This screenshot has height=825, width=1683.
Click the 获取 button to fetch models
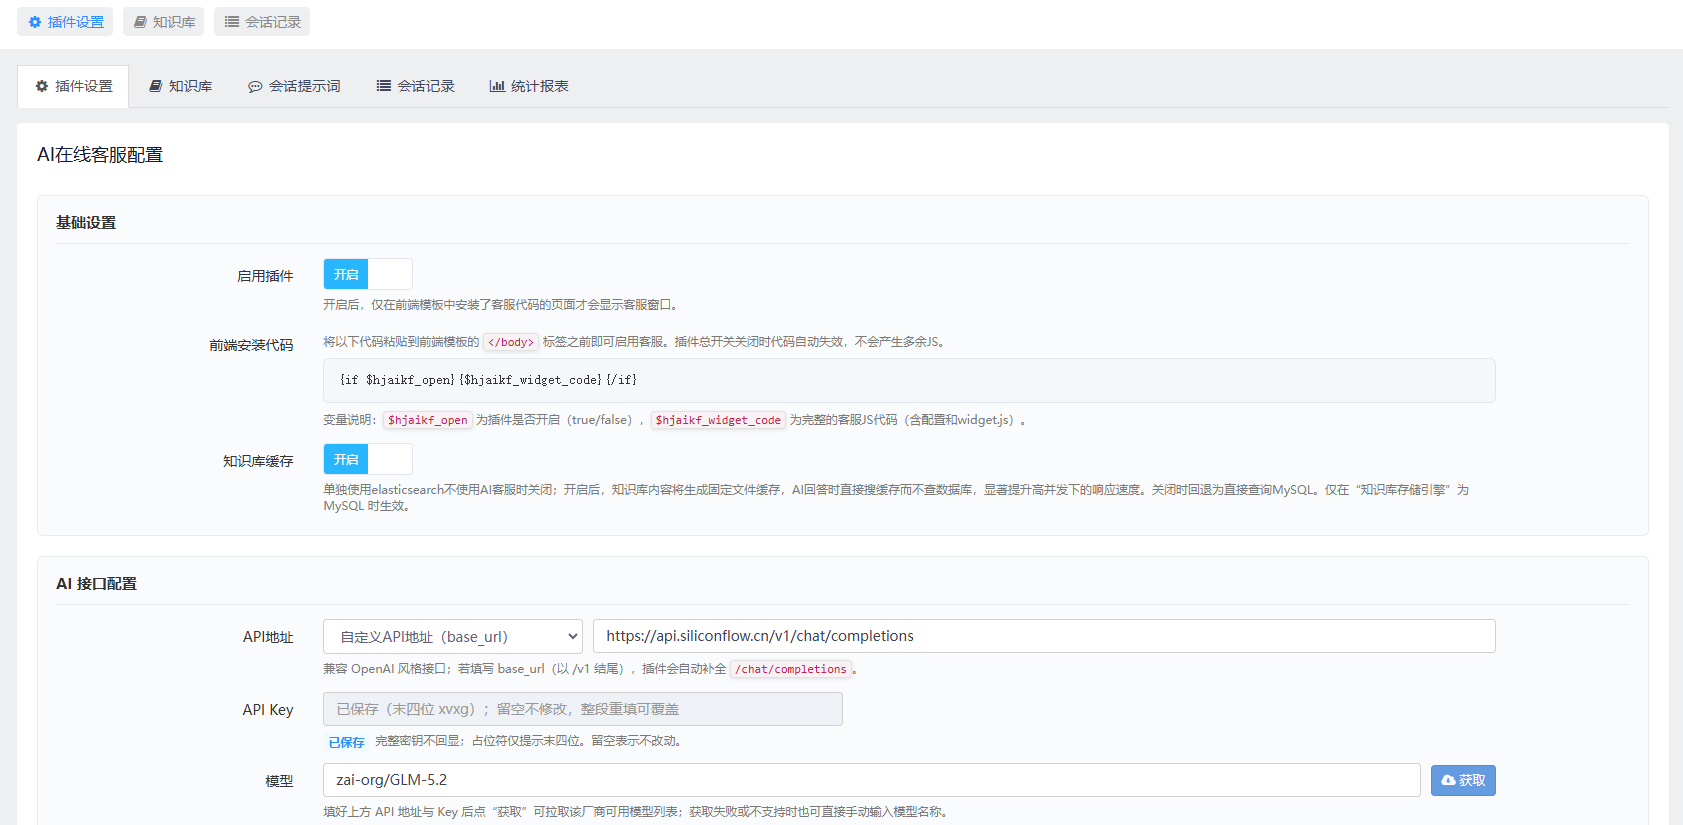click(1463, 780)
